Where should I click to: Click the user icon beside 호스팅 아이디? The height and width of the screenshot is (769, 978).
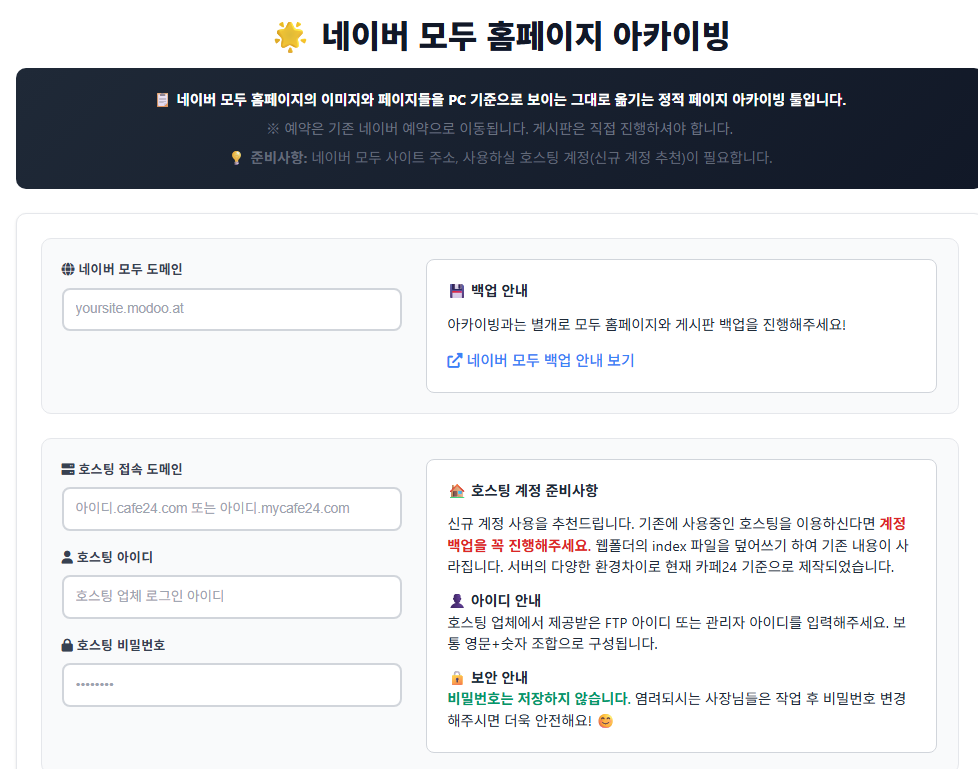pos(67,557)
